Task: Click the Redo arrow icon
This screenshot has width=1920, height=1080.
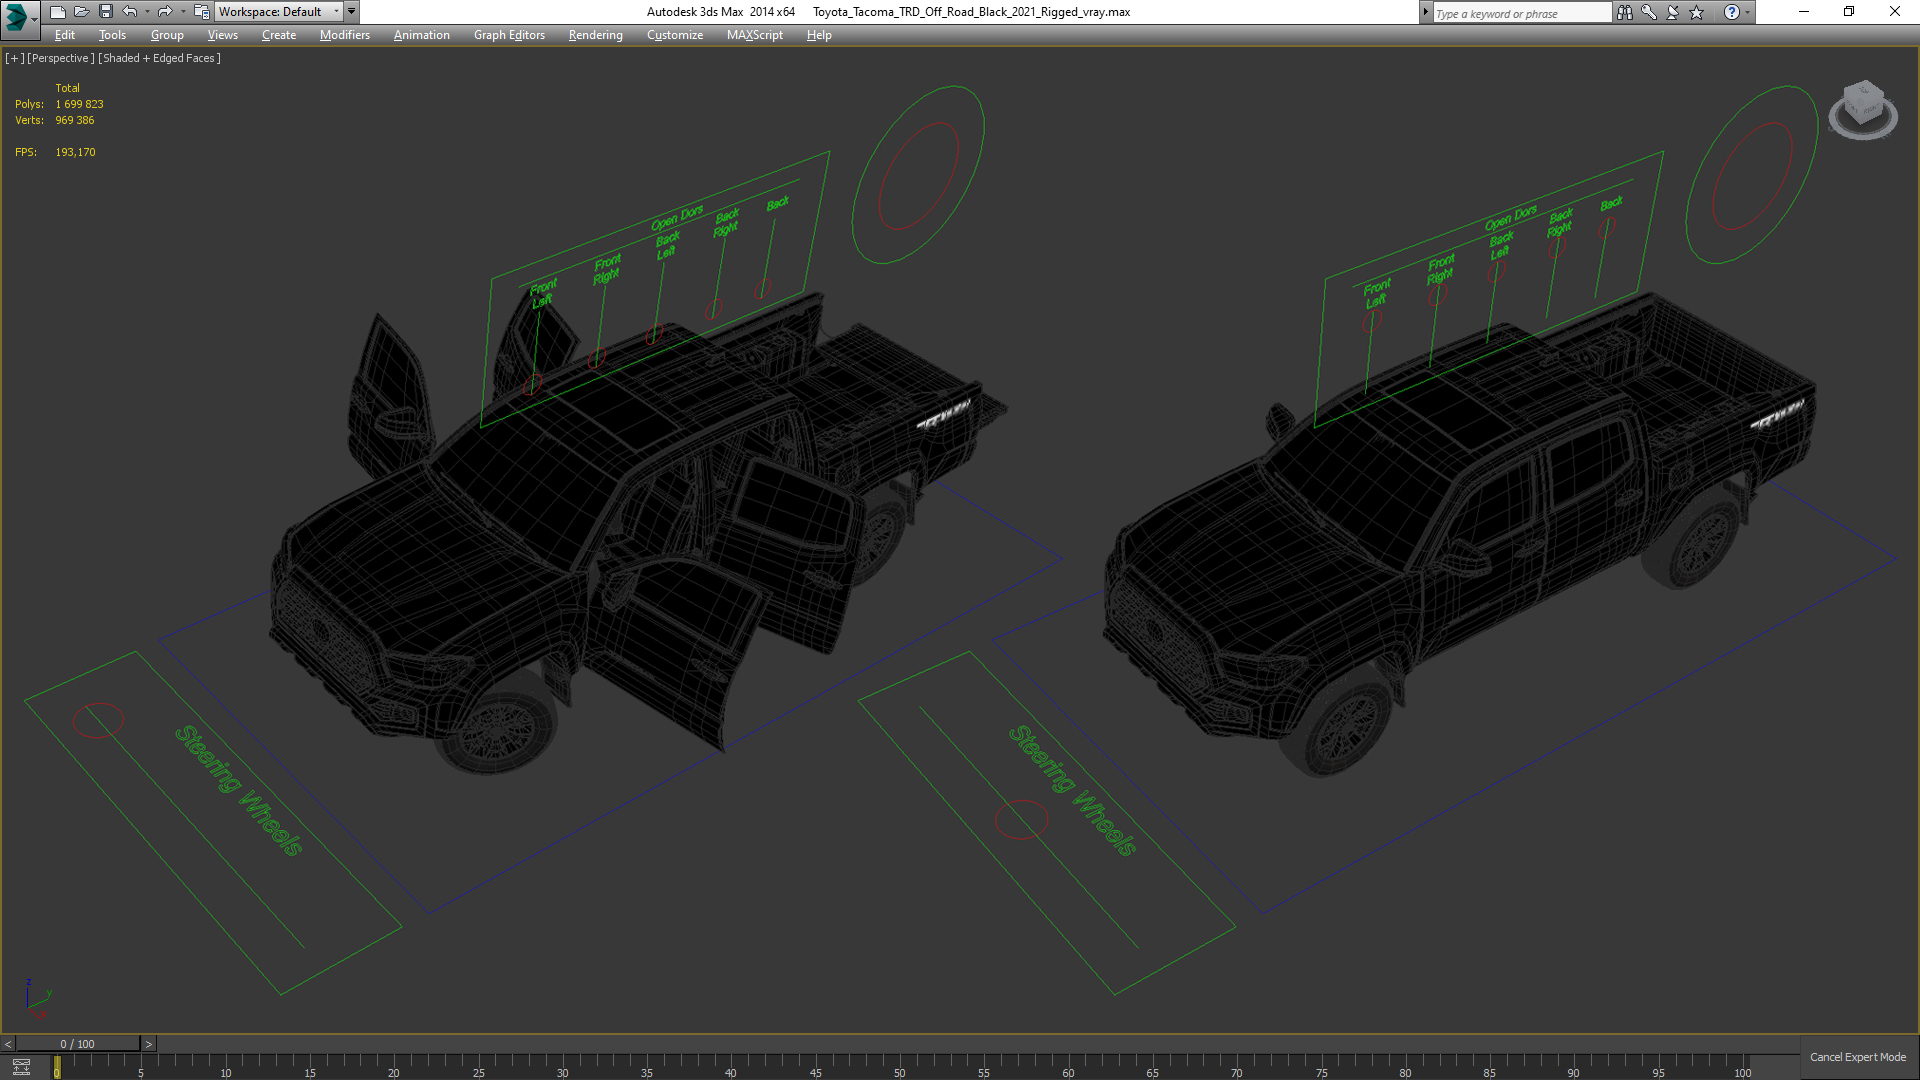Action: [x=165, y=12]
